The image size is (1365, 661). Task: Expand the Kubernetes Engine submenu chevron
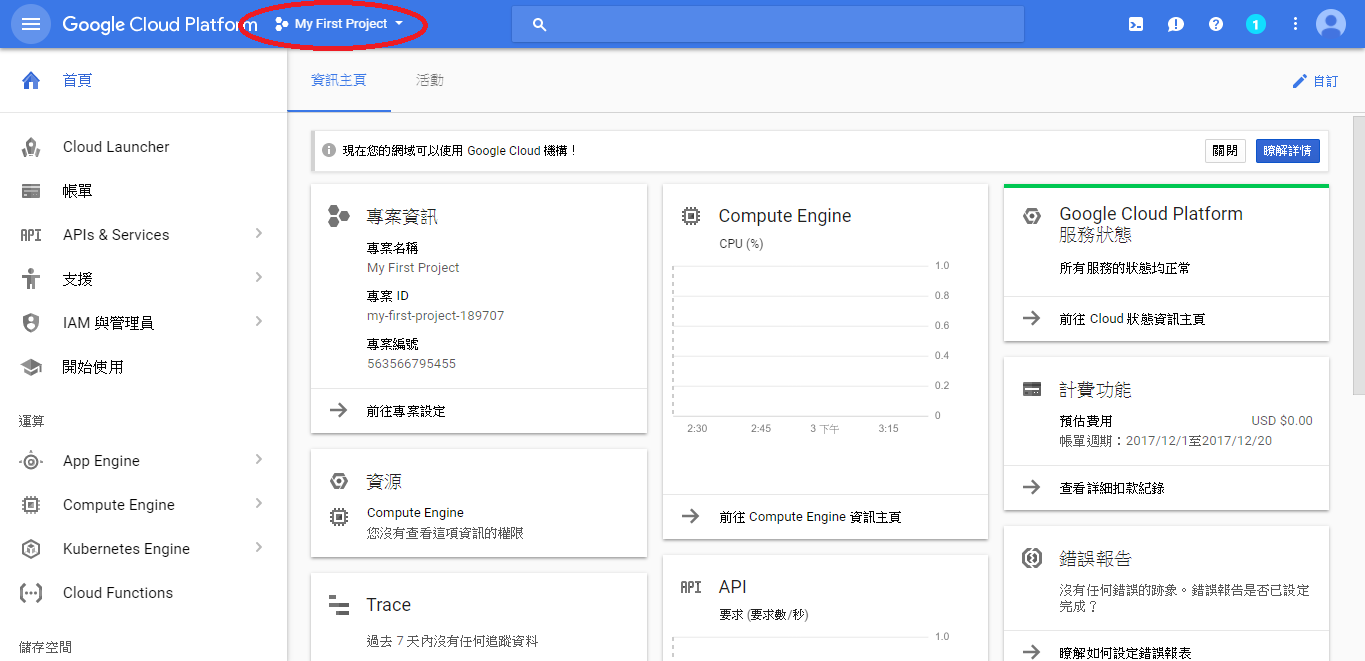click(259, 548)
